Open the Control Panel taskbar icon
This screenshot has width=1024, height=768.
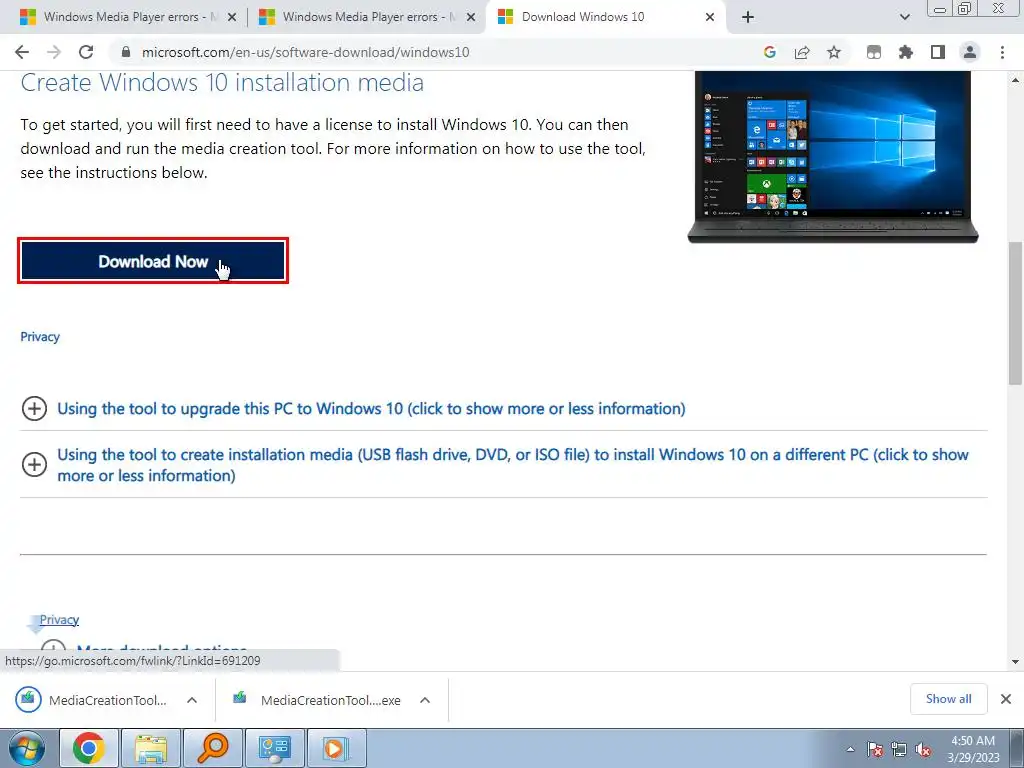point(274,748)
